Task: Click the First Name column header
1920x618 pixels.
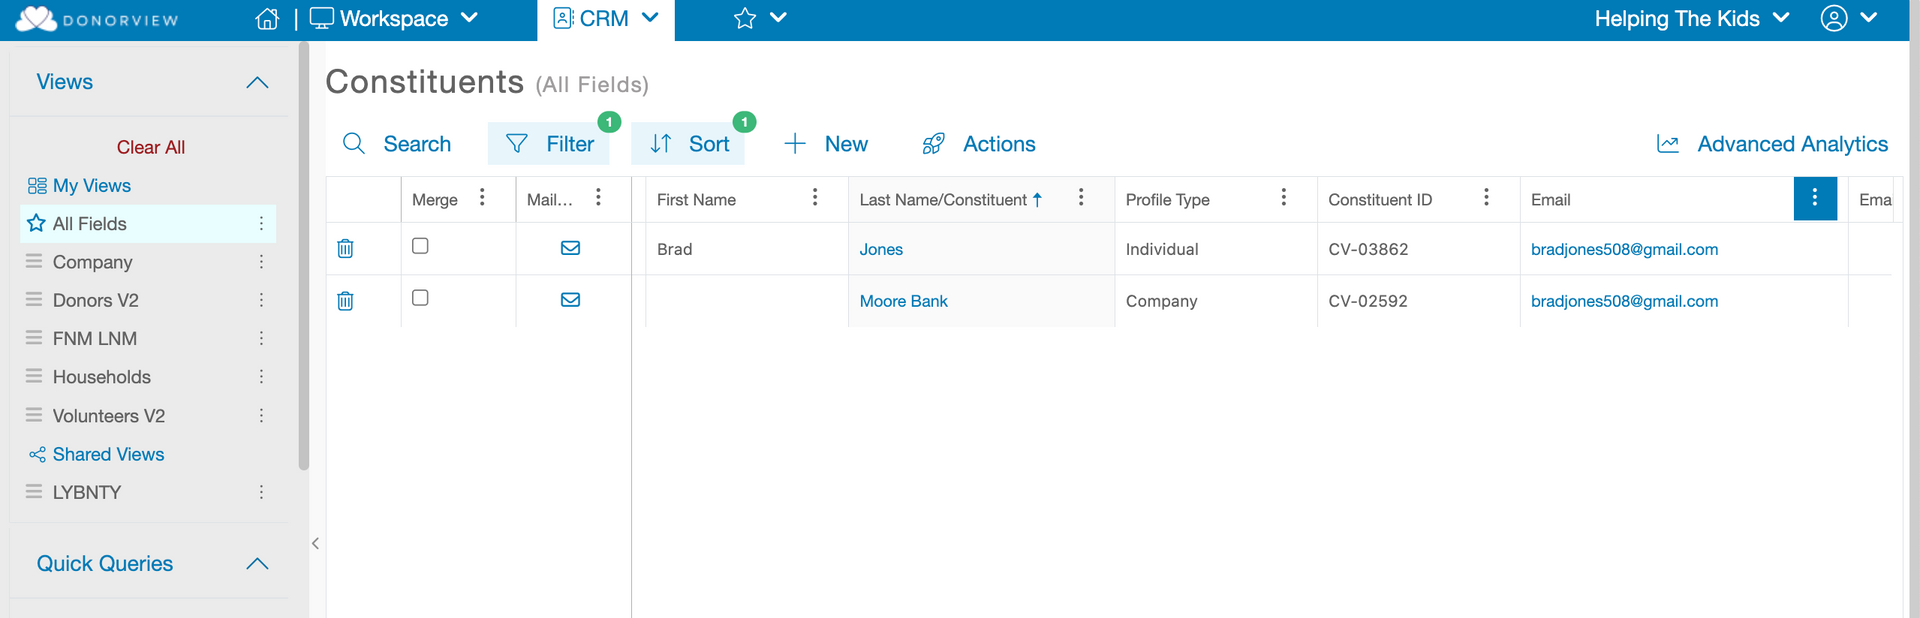Action: 696,200
